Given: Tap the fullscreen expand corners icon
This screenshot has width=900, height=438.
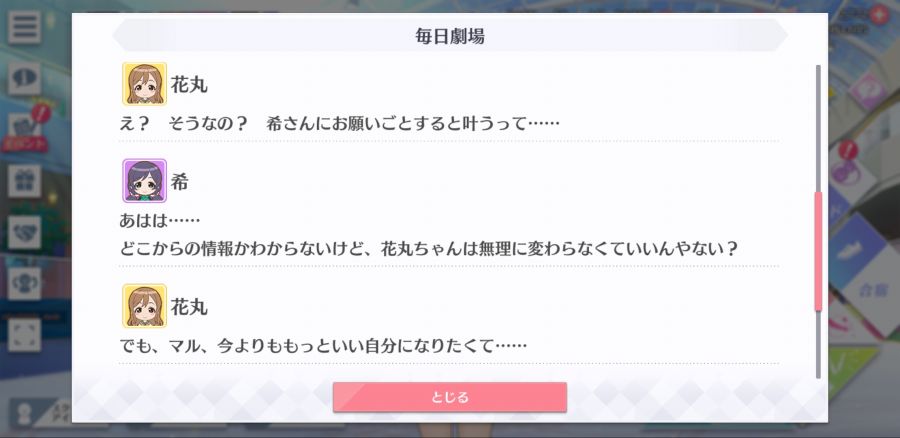Looking at the screenshot, I should click(x=24, y=335).
